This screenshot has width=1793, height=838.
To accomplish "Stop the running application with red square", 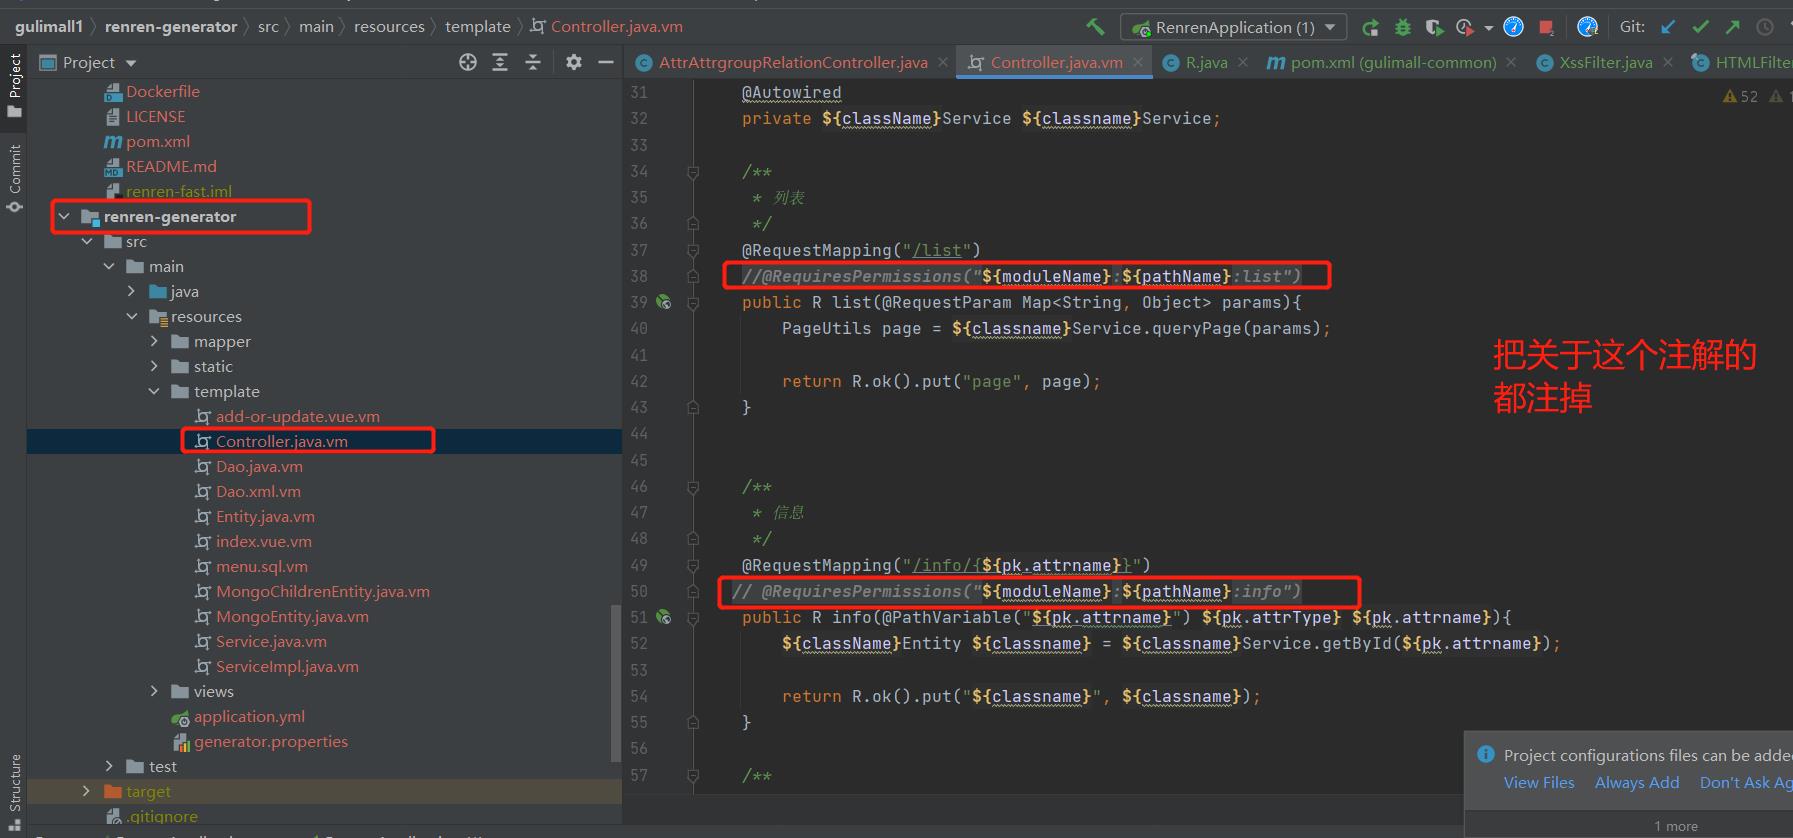I will [1546, 27].
